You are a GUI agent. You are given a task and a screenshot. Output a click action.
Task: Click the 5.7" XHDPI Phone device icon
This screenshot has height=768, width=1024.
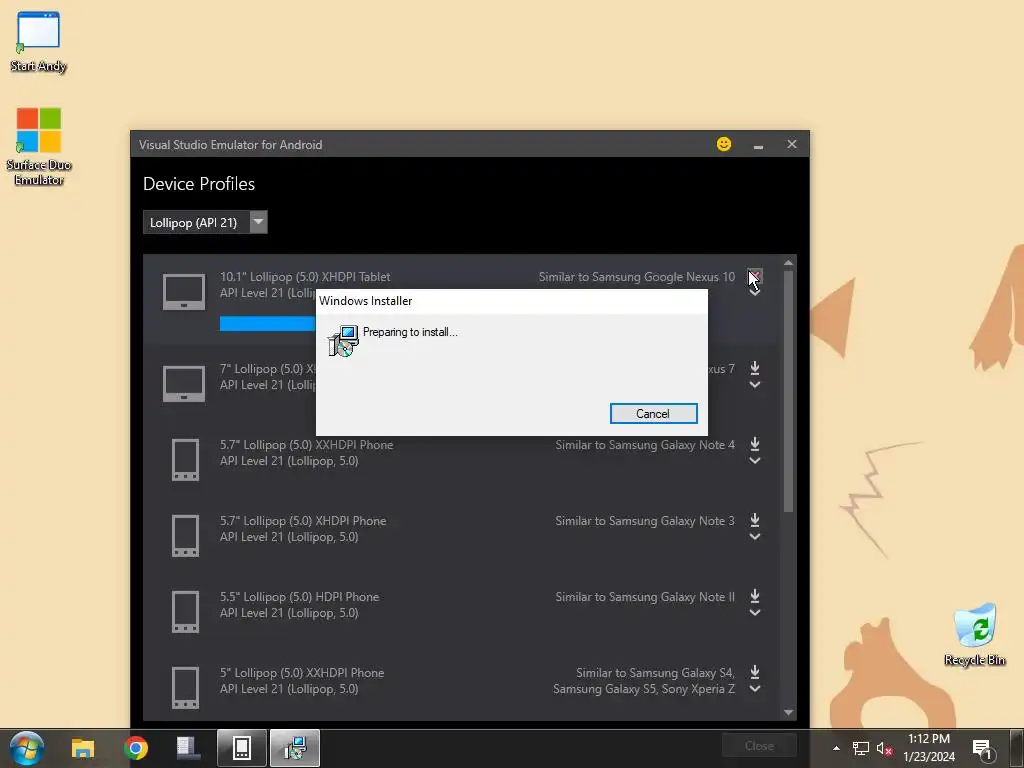185,536
